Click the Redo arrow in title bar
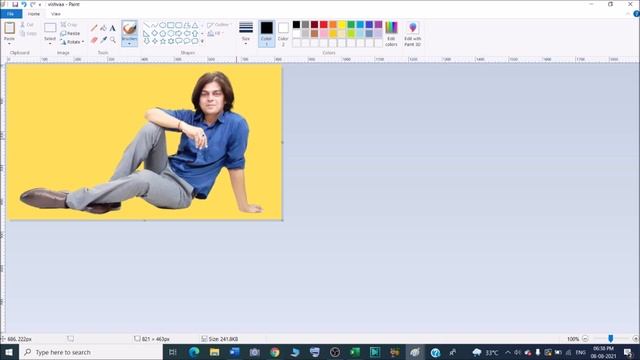The width and height of the screenshot is (640, 360). pyautogui.click(x=32, y=4)
